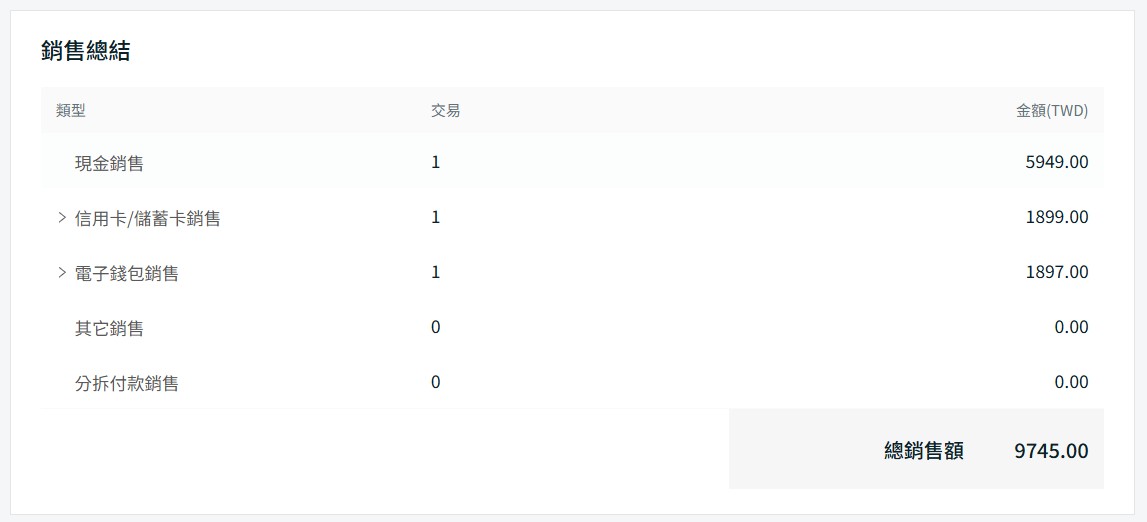The height and width of the screenshot is (522, 1147).
Task: Select the 信用卡/儲蓄卡銷售 label text
Action: [147, 218]
